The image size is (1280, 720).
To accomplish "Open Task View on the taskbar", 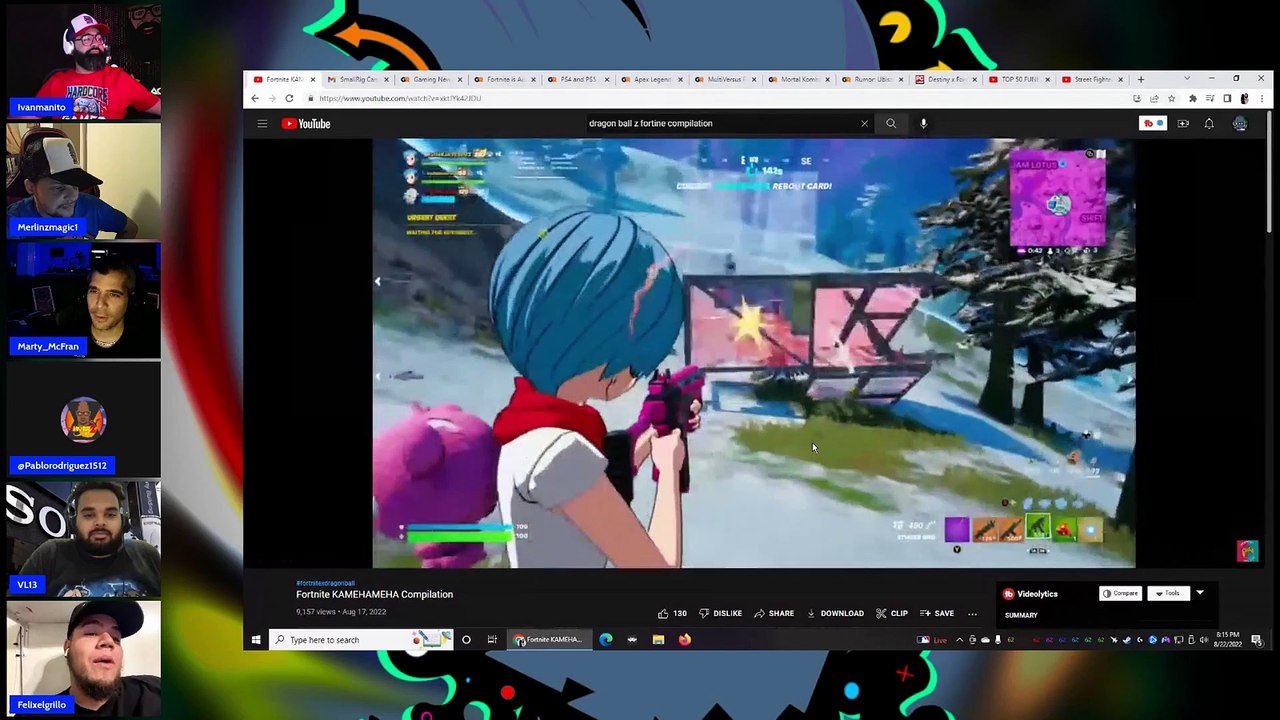I will click(x=492, y=640).
